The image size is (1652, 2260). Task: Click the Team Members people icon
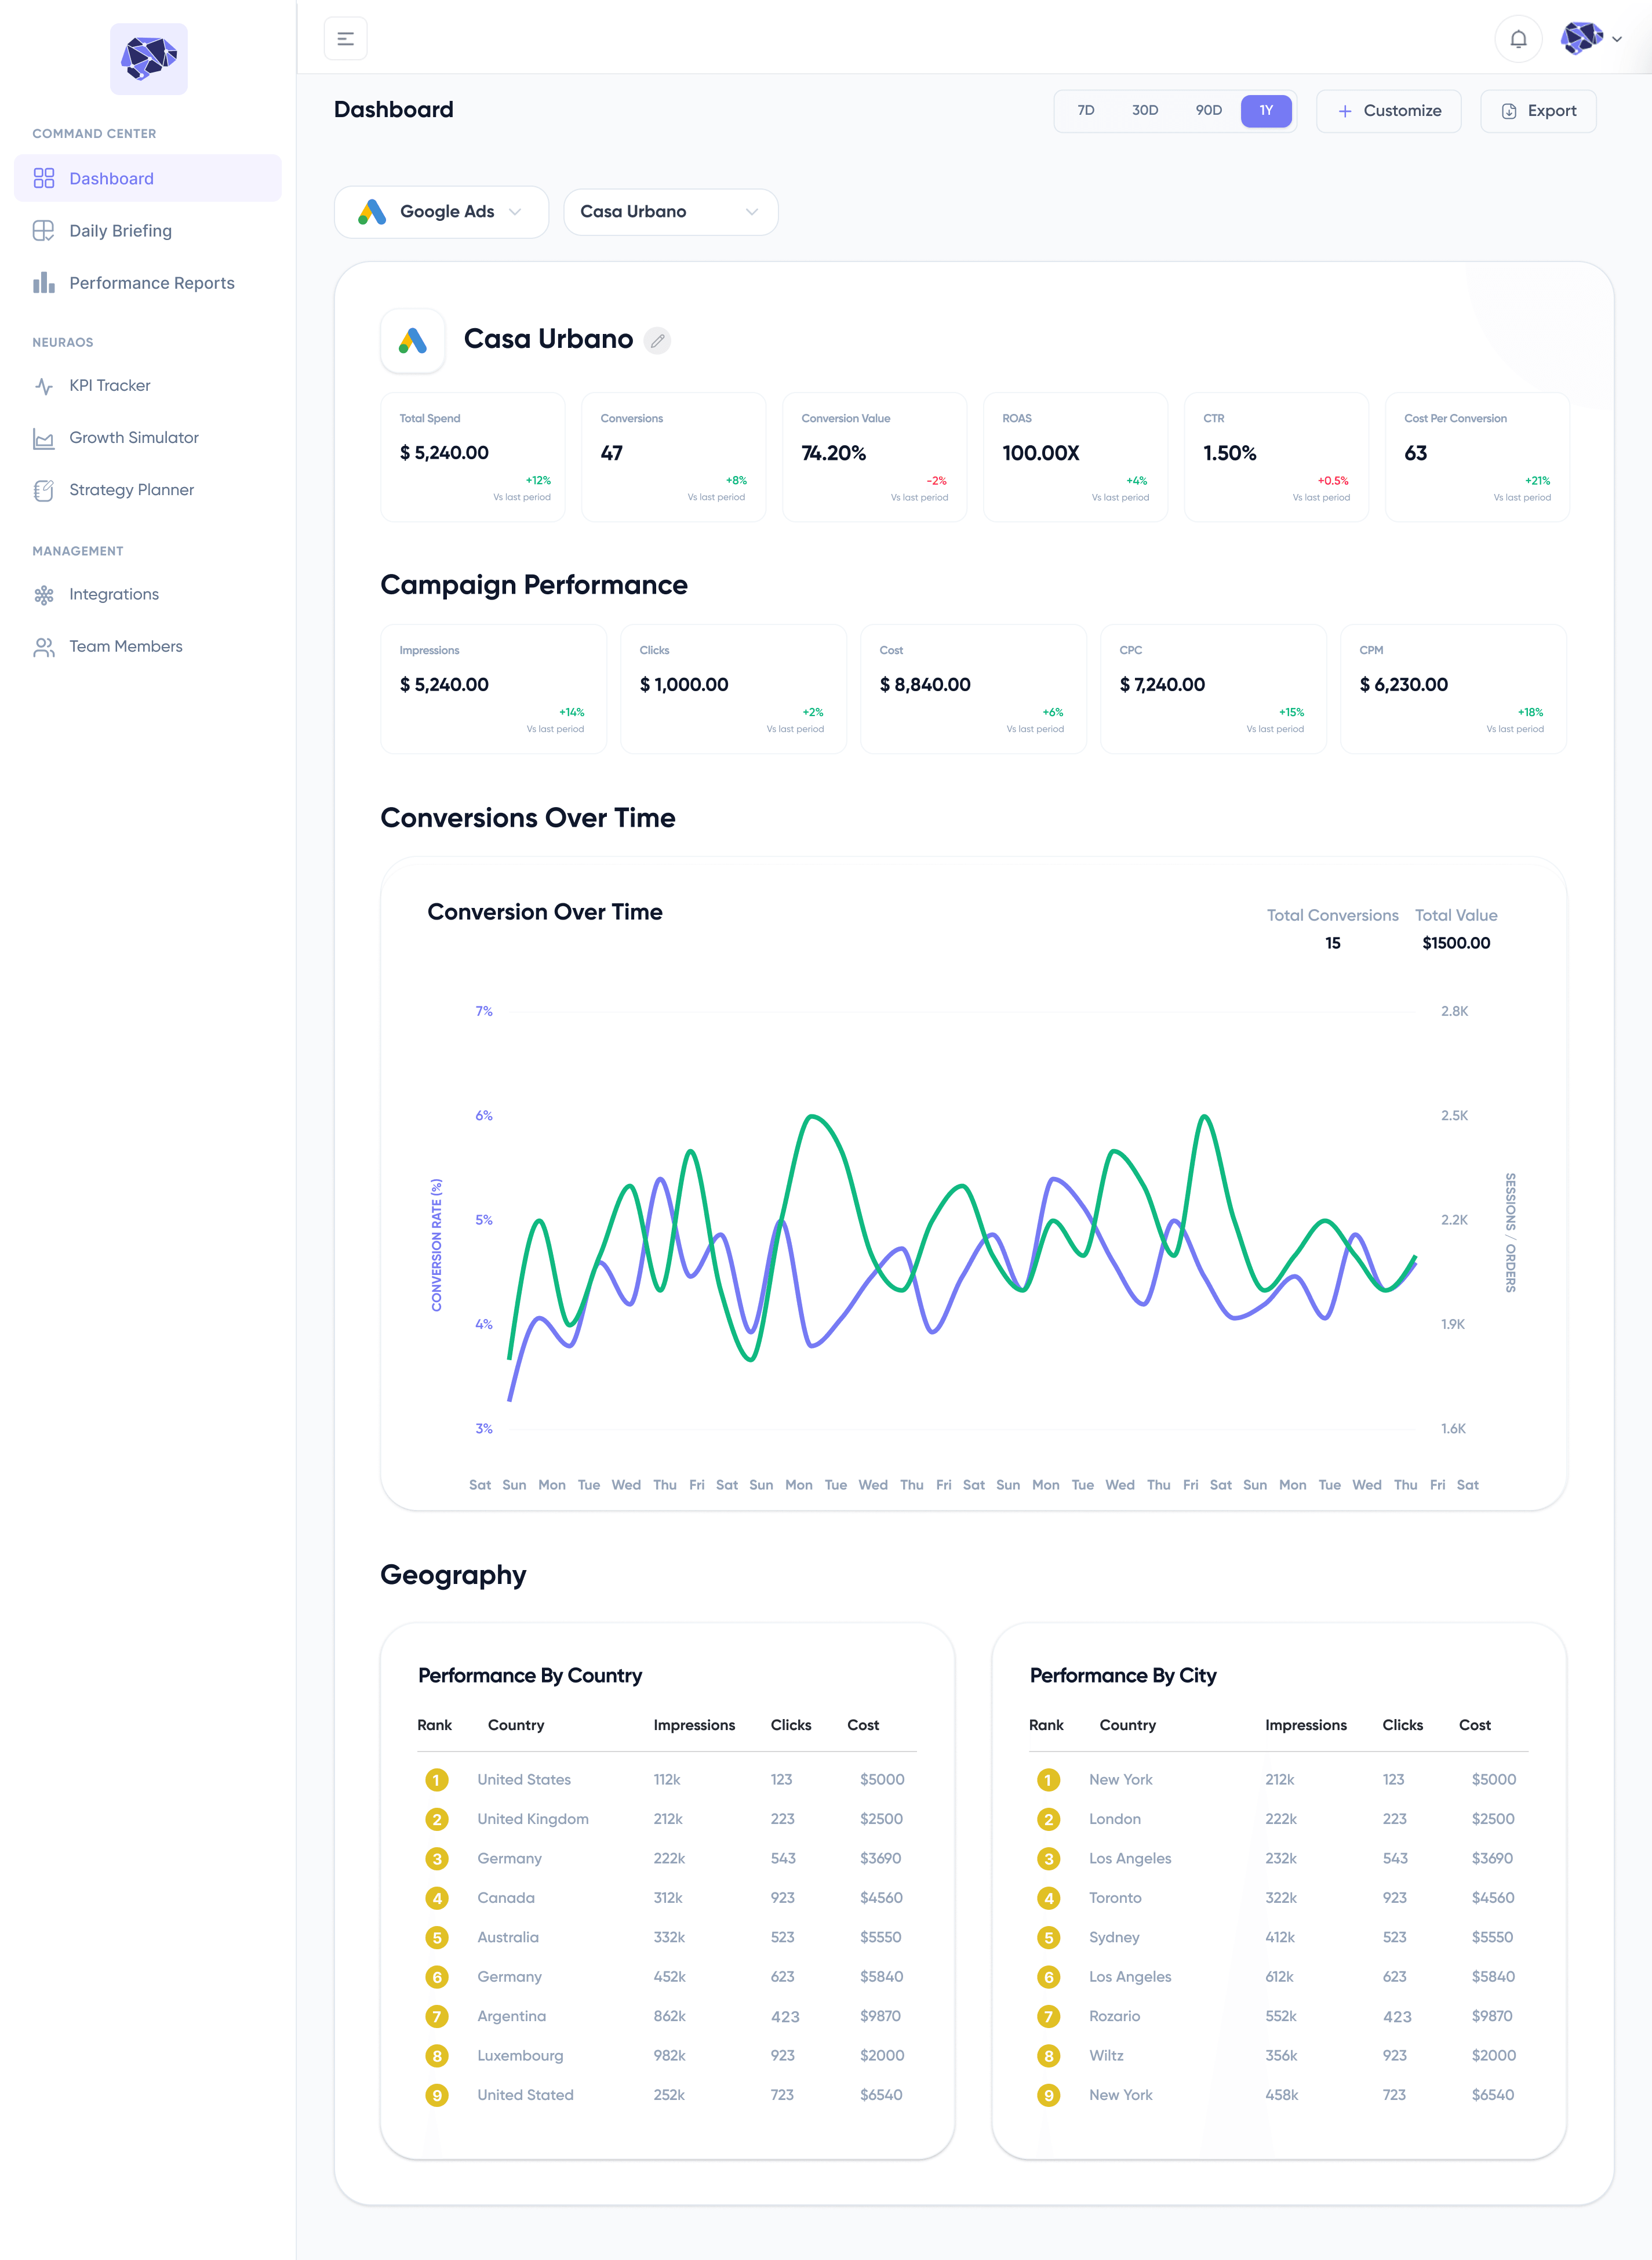(x=44, y=647)
